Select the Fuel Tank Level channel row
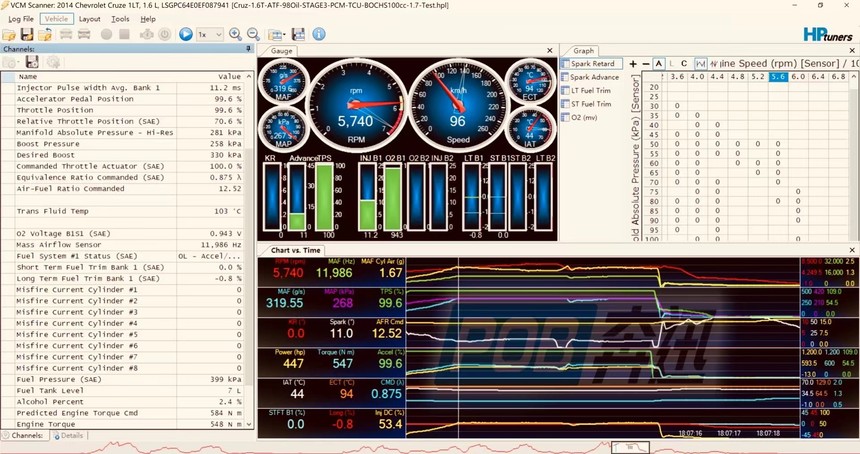Screen dimensions: 860x454 pos(128,390)
